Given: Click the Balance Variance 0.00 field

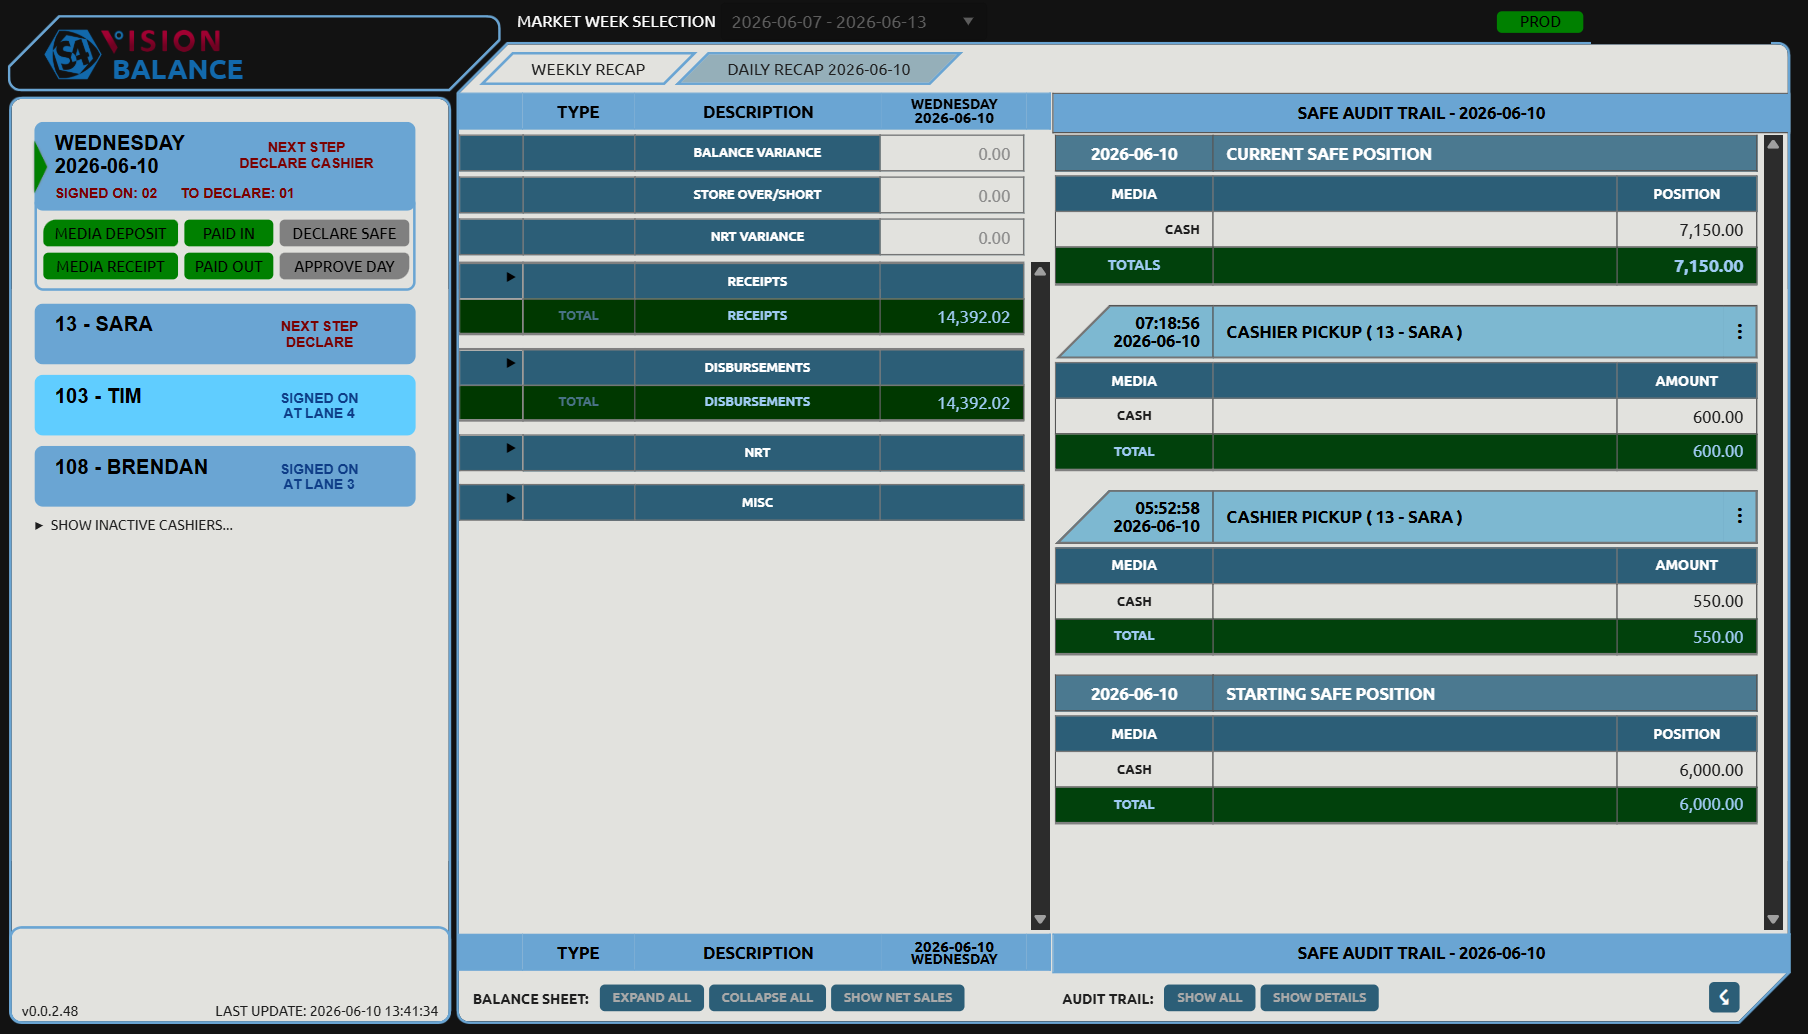Looking at the screenshot, I should [952, 154].
